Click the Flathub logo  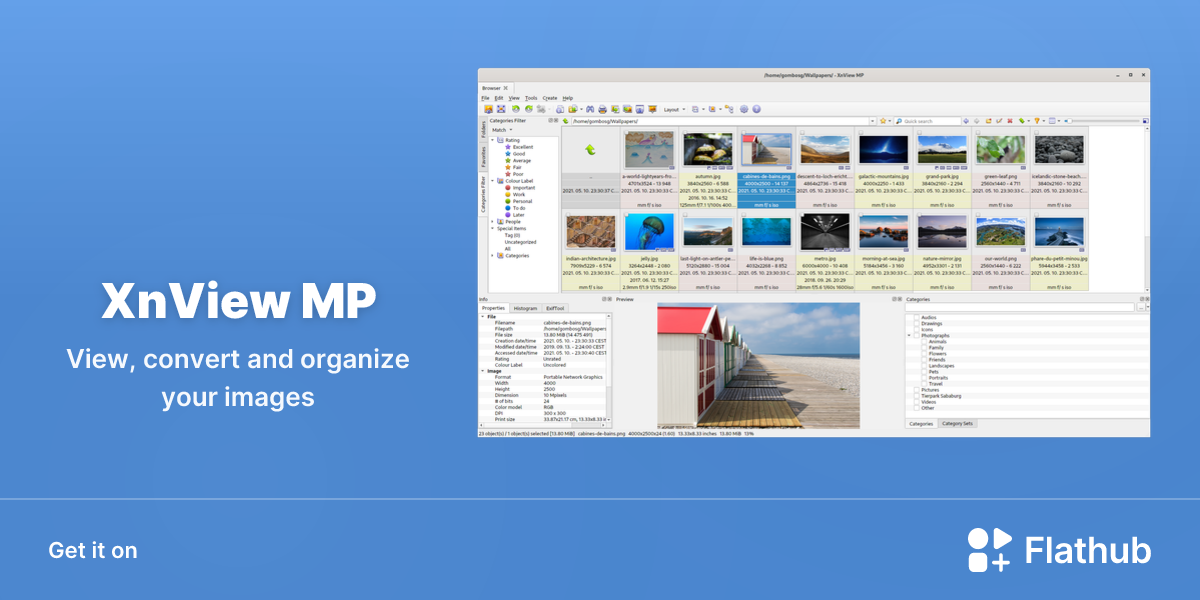pyautogui.click(x=1059, y=550)
